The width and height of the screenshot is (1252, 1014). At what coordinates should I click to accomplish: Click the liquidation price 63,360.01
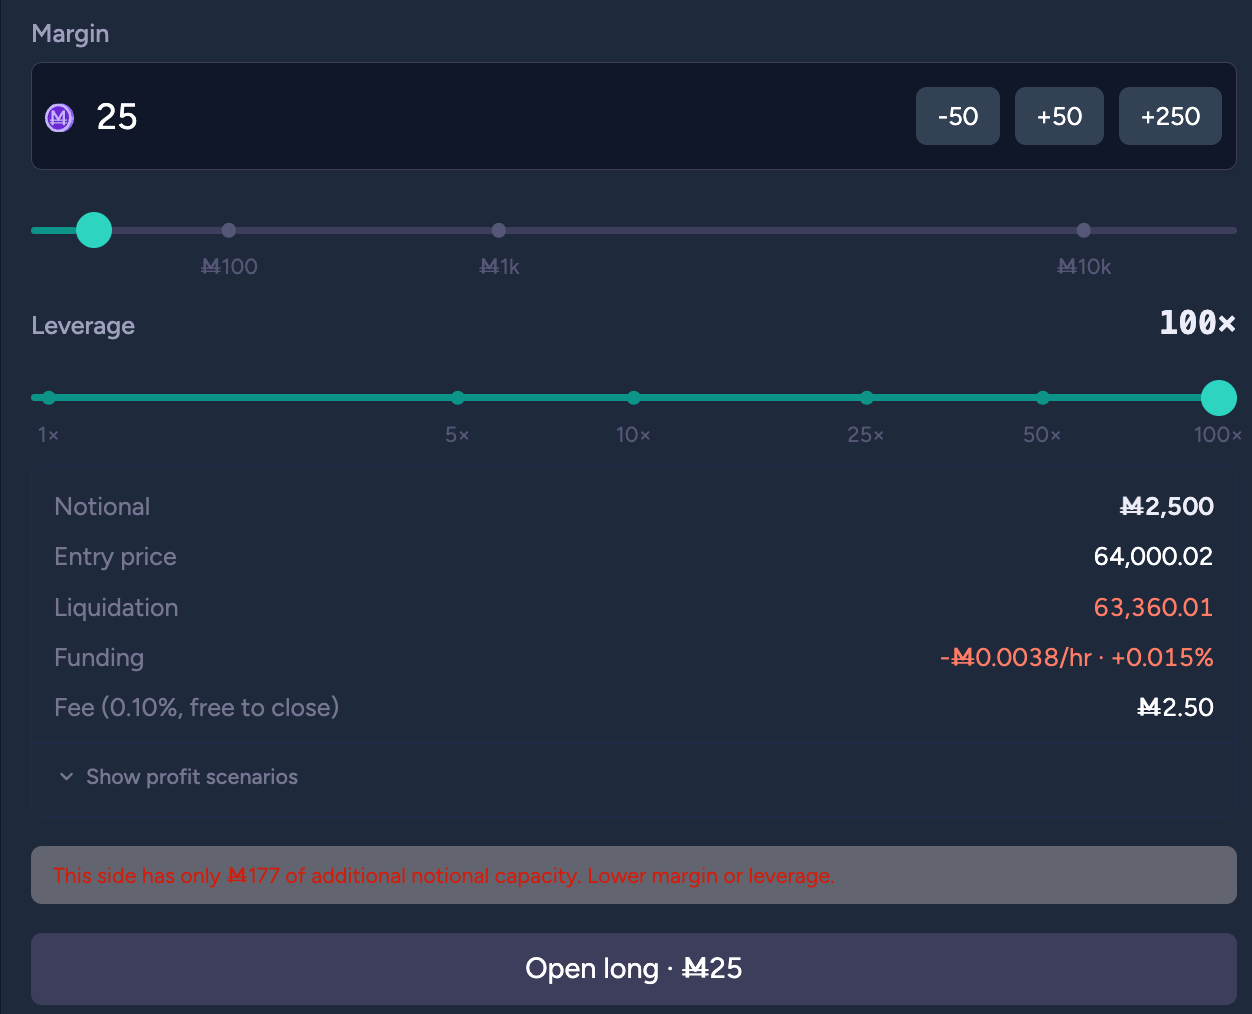(1153, 607)
